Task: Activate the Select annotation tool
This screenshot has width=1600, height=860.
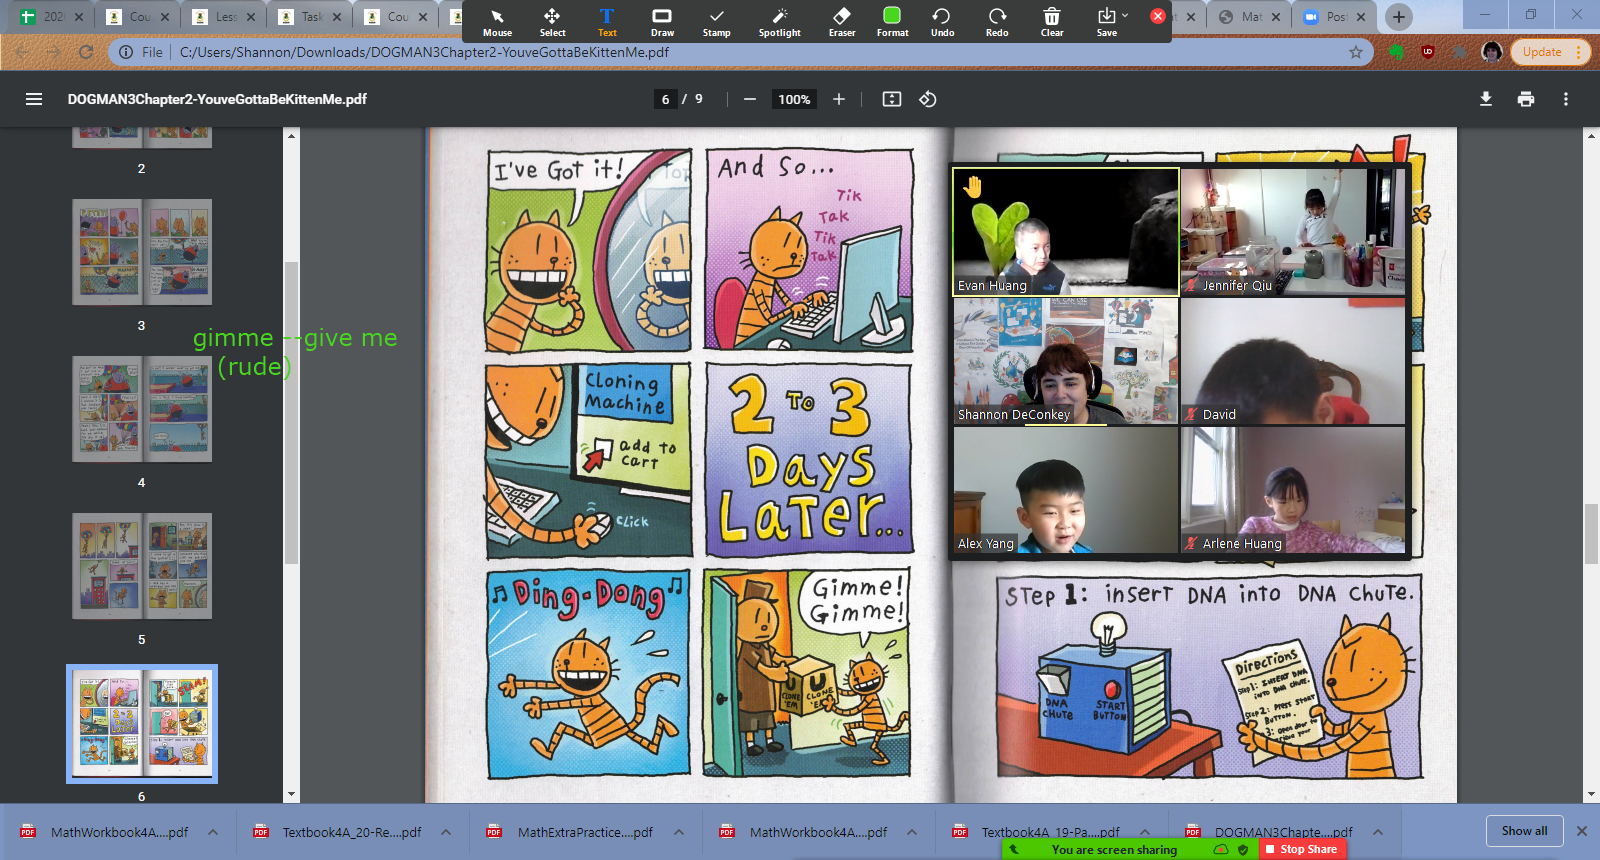Action: pyautogui.click(x=552, y=21)
